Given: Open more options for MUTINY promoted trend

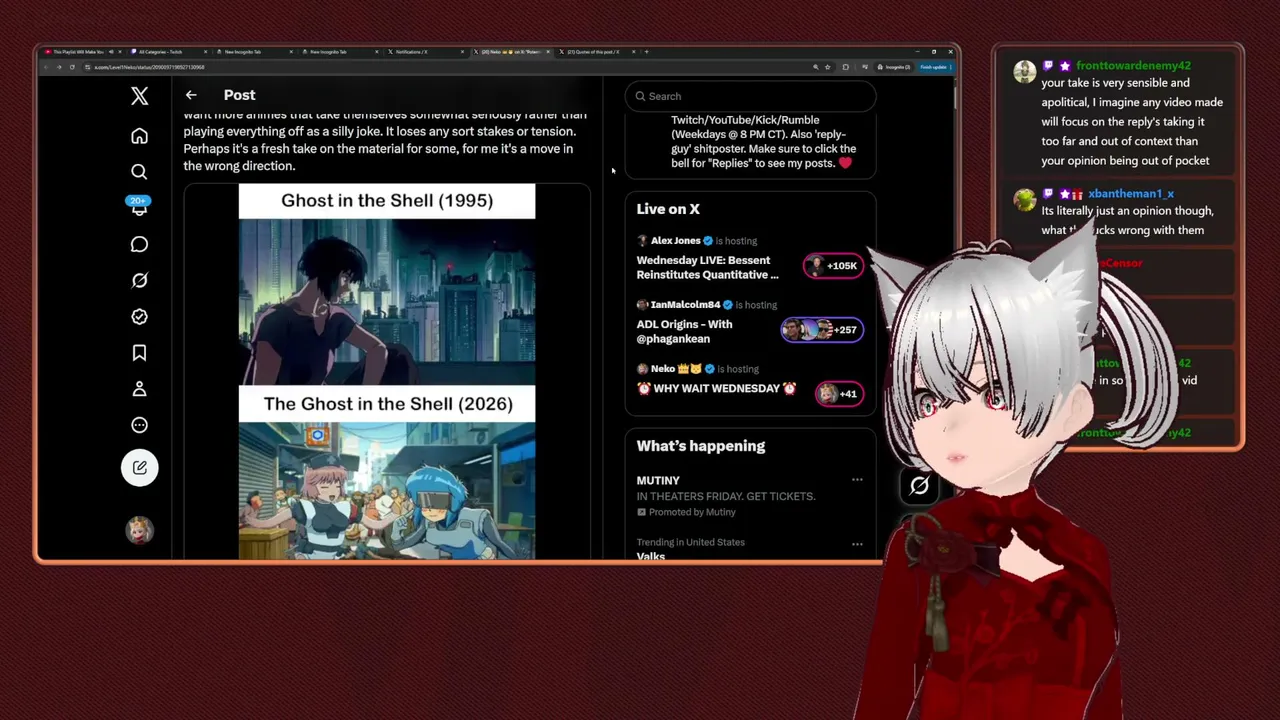Looking at the screenshot, I should [x=857, y=480].
